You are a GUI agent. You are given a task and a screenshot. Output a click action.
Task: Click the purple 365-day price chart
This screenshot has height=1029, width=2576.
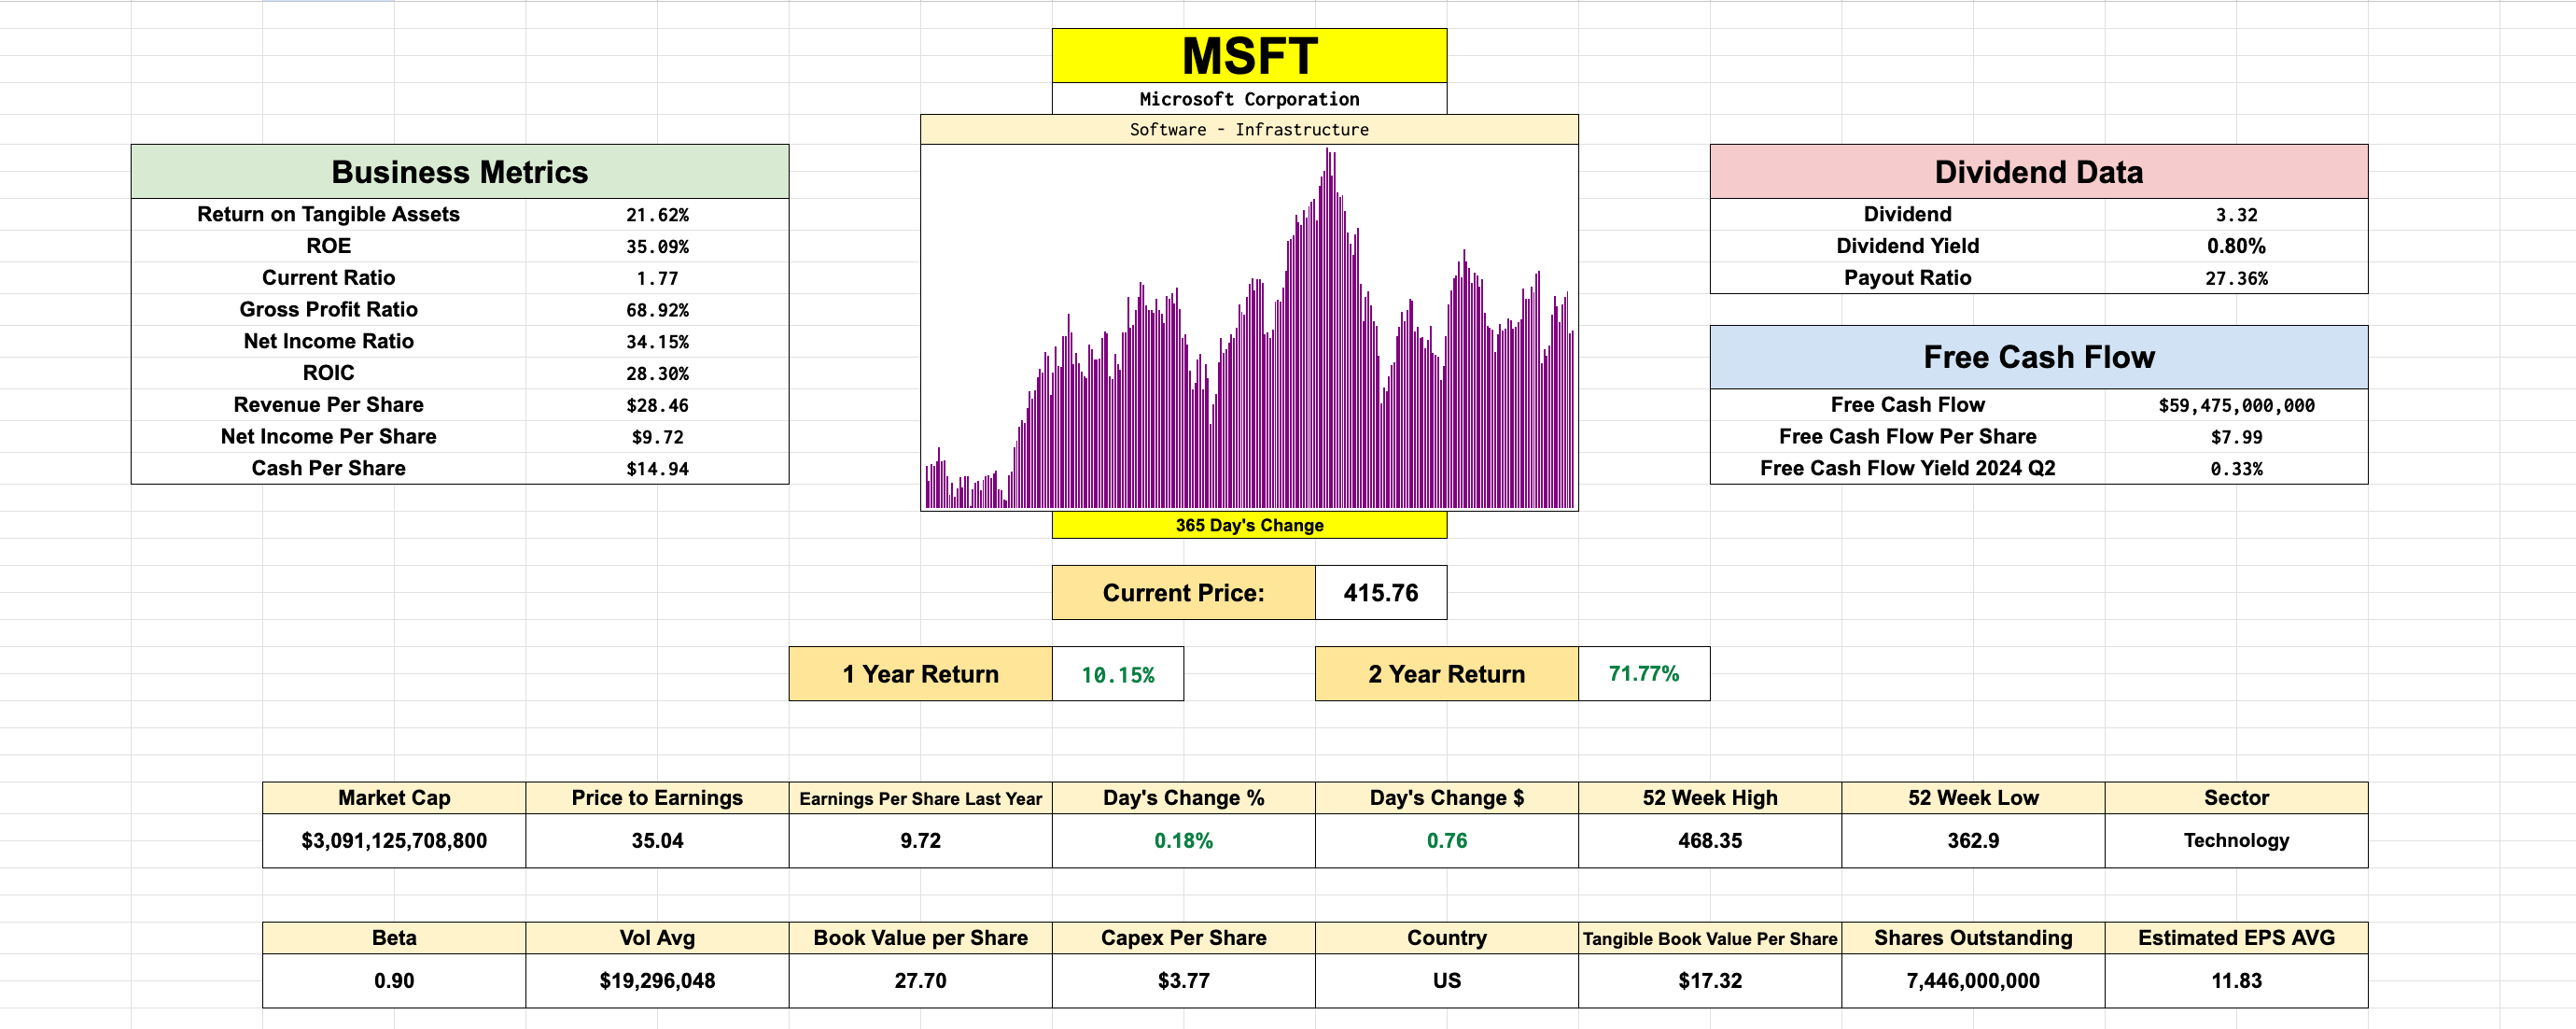[1249, 328]
